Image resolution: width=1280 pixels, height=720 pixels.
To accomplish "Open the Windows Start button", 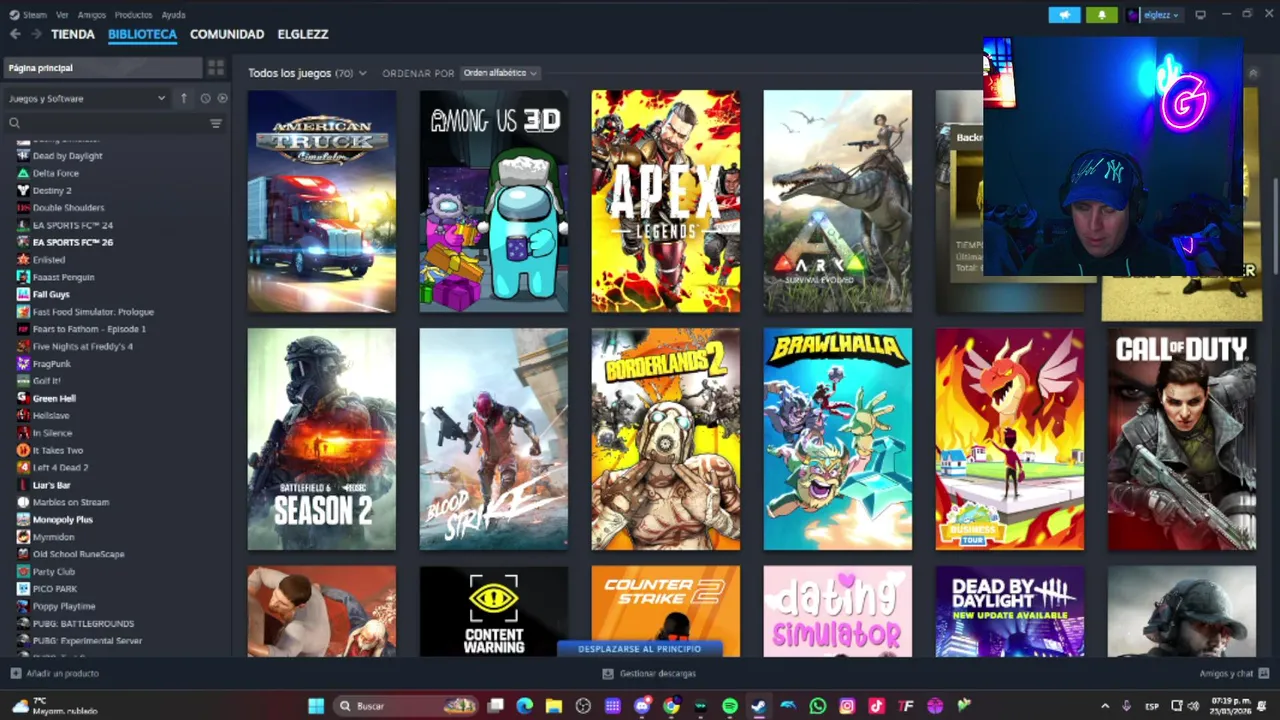I will 316,706.
